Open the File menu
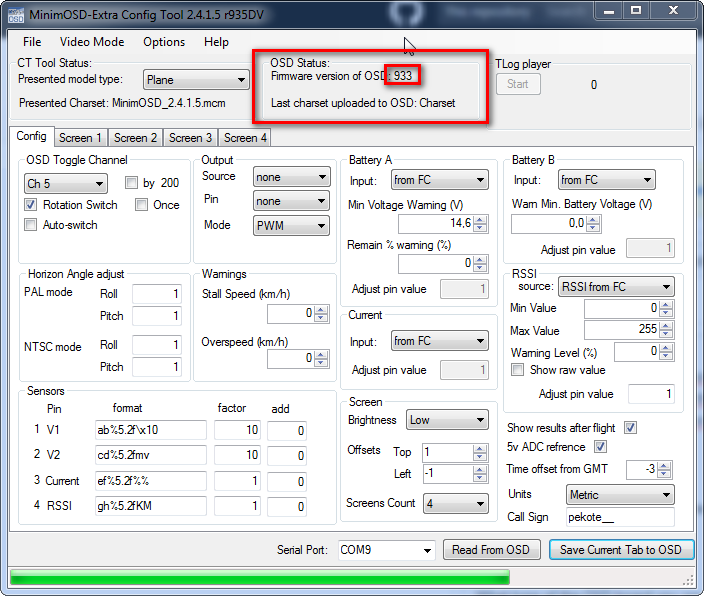Screen dimensions: 704x596 32,42
